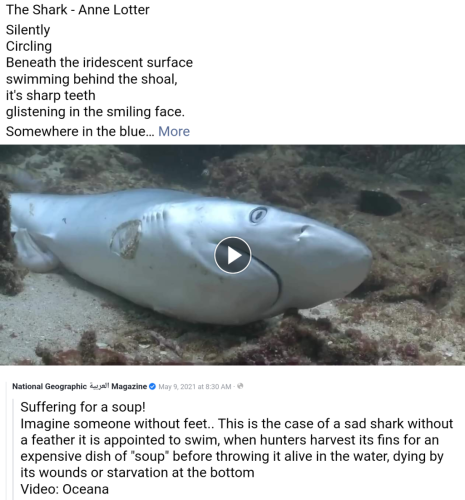Screen dimensions: 465x500
Task: Click the poem line swimming behind the shoal
Action: pos(92,79)
